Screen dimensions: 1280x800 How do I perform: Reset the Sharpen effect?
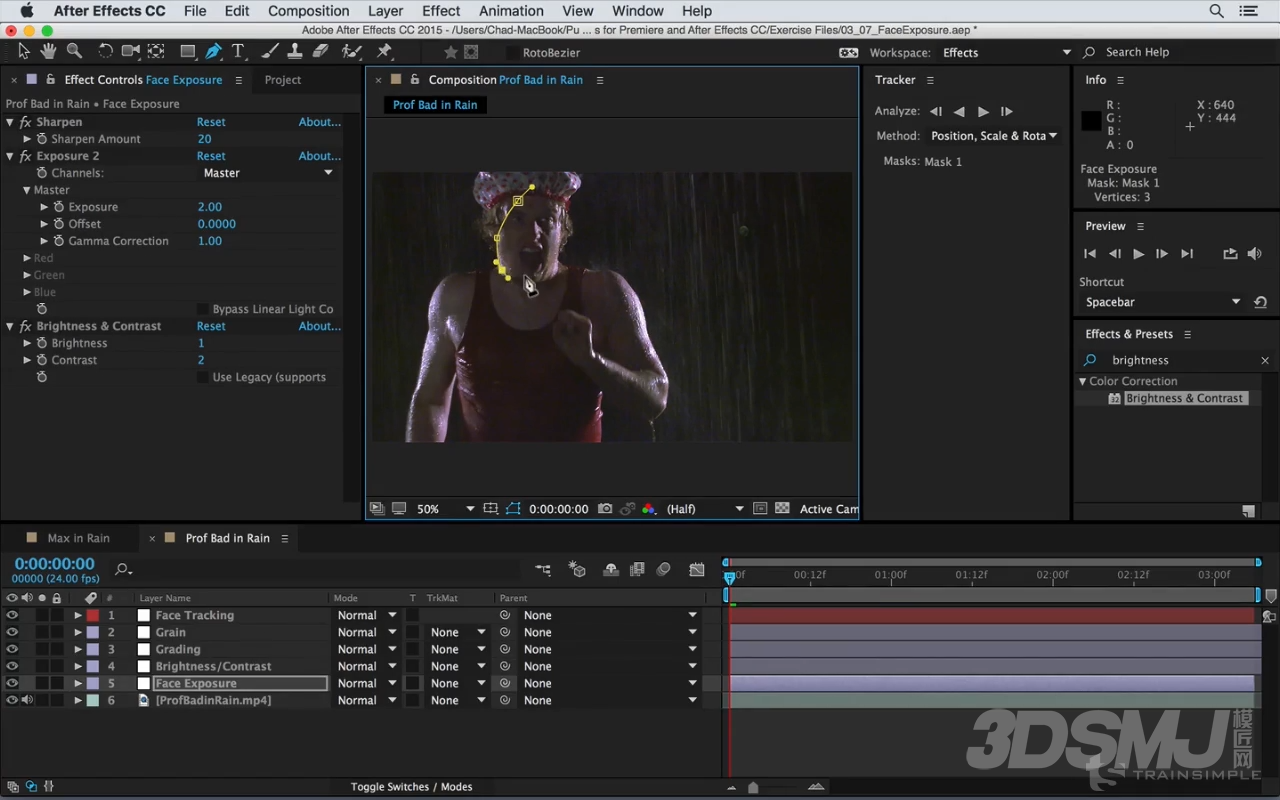pos(211,122)
